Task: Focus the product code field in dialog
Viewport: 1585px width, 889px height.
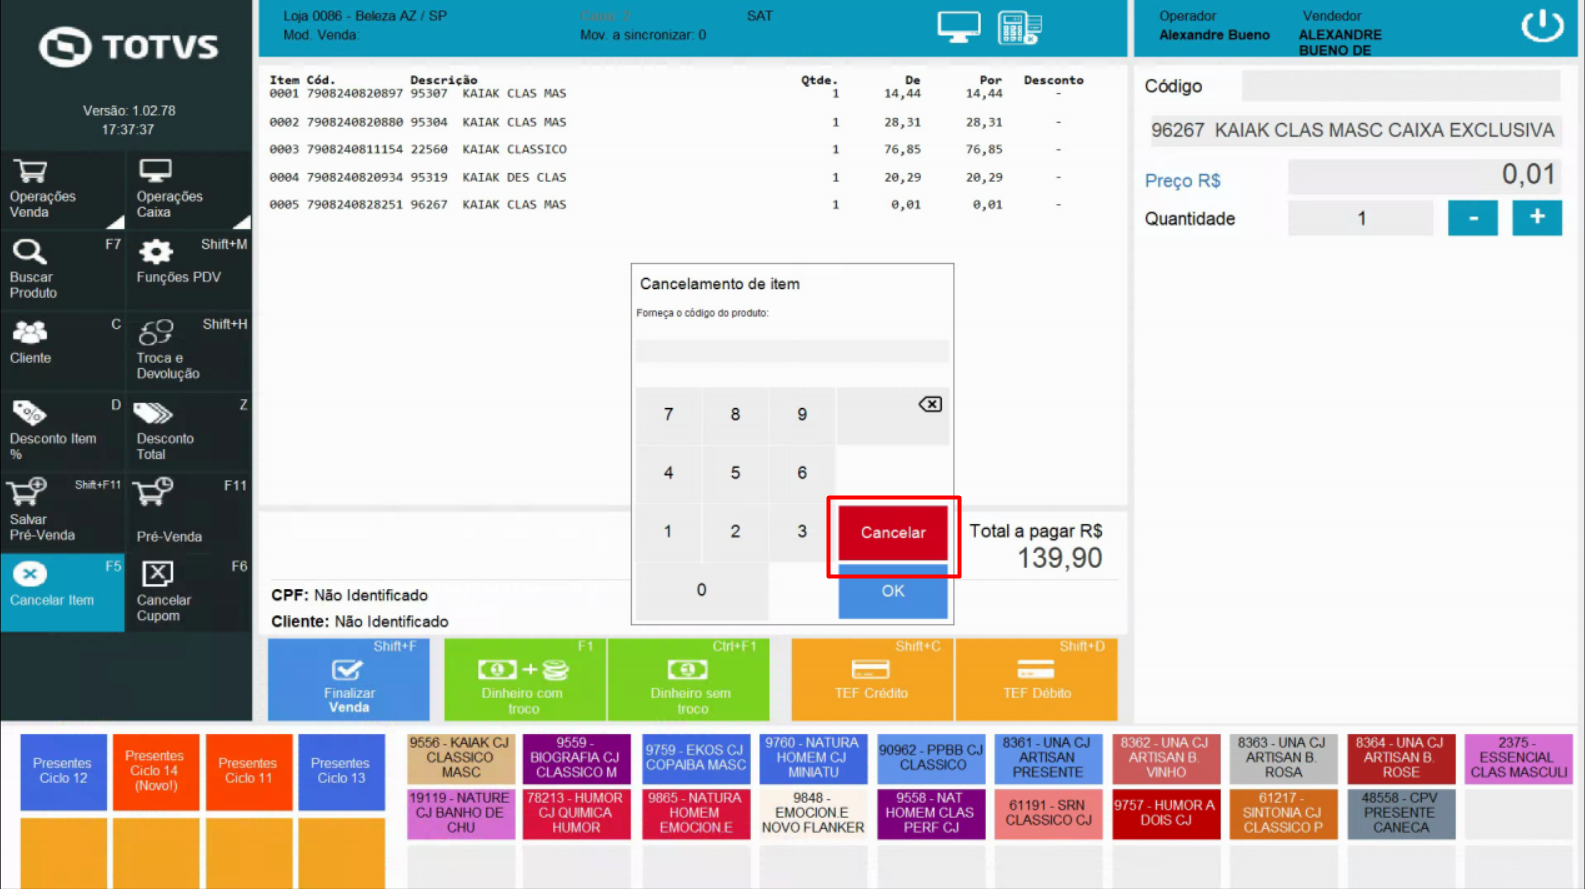Action: pos(792,350)
